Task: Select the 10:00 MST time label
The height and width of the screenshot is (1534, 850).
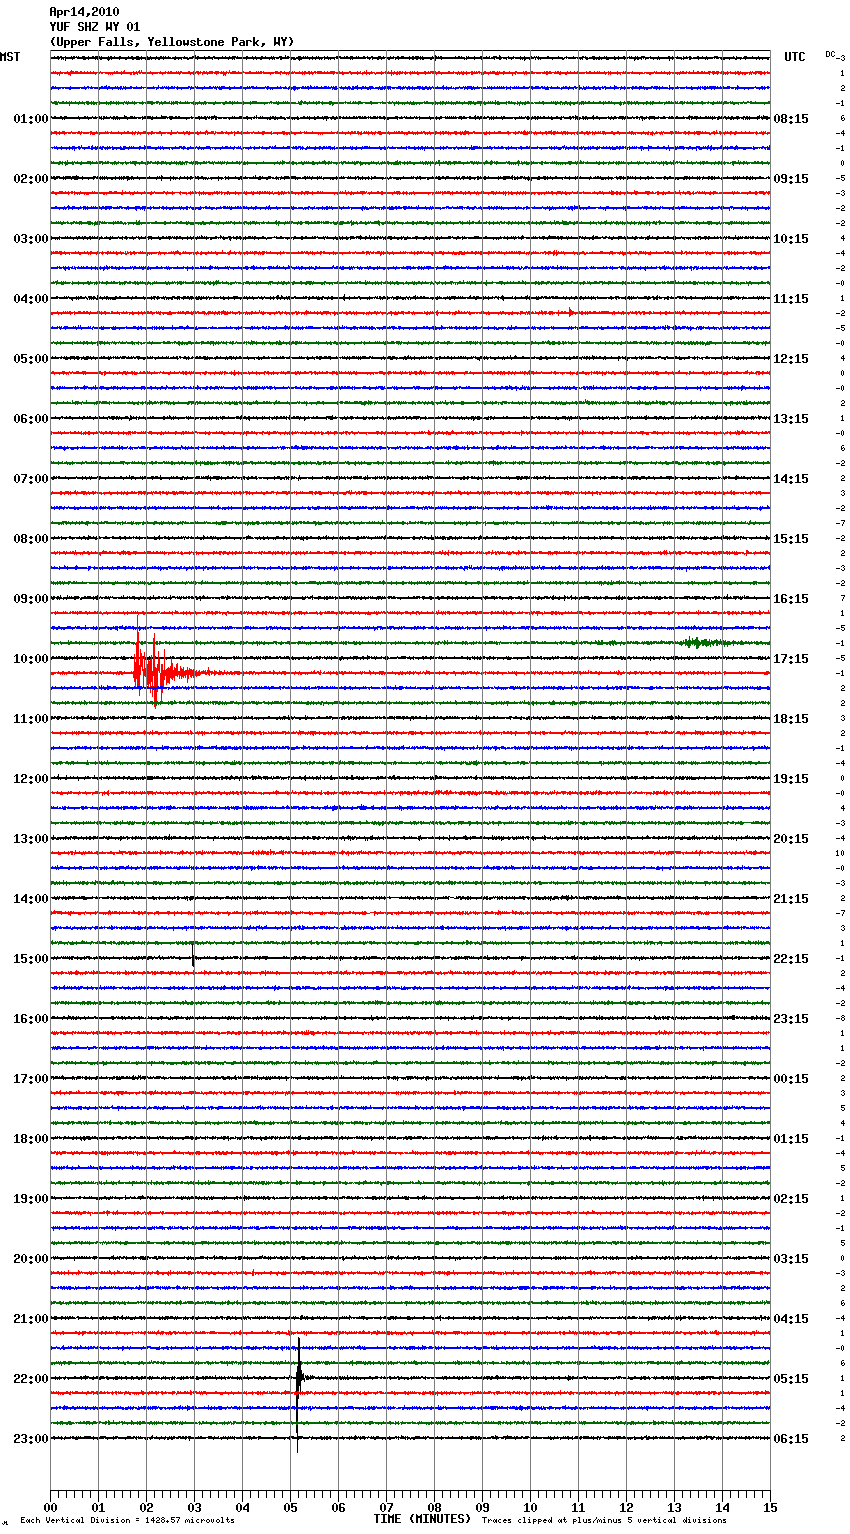Action: coord(31,659)
